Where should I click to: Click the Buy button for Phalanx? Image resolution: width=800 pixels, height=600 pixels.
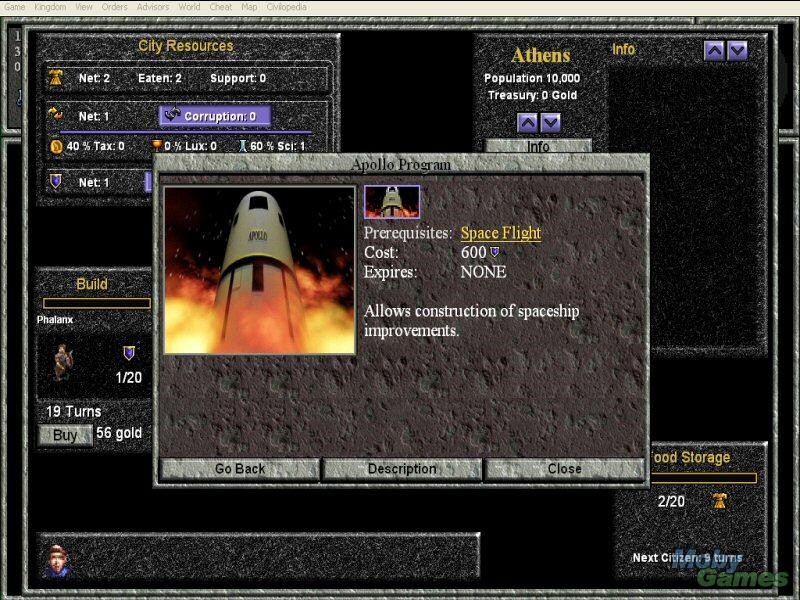(x=65, y=435)
